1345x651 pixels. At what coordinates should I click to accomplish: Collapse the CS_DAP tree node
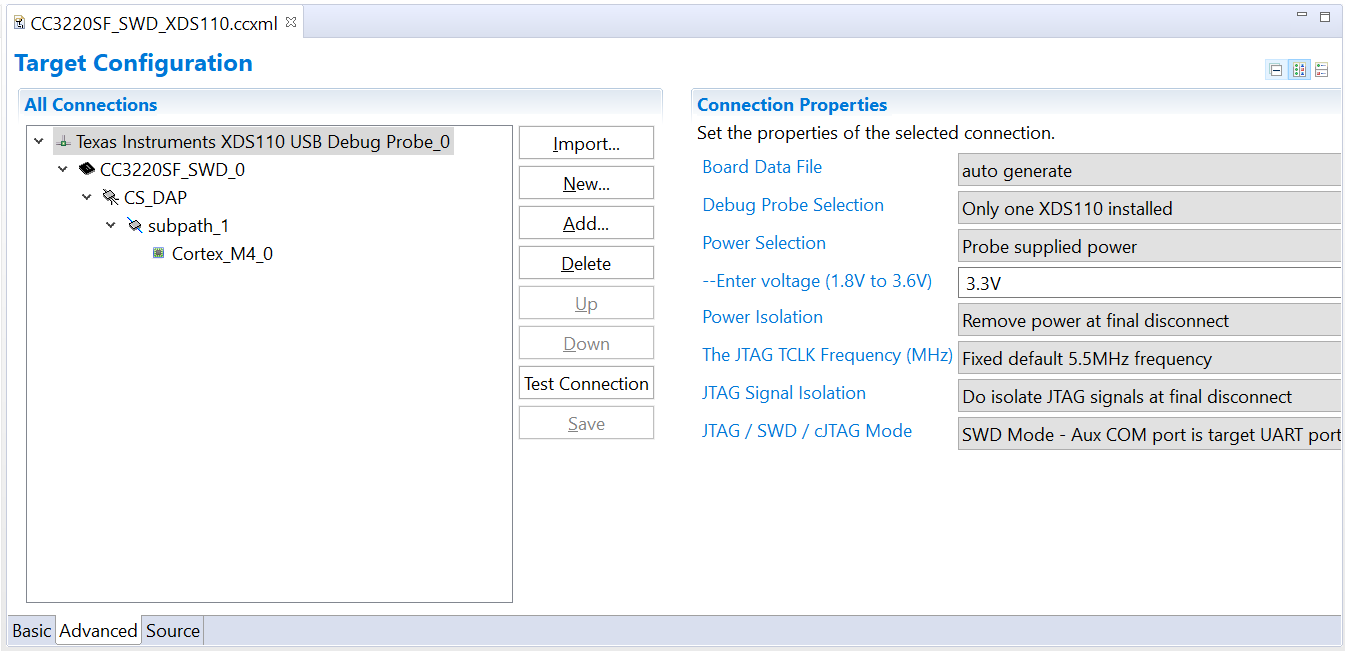[x=87, y=198]
